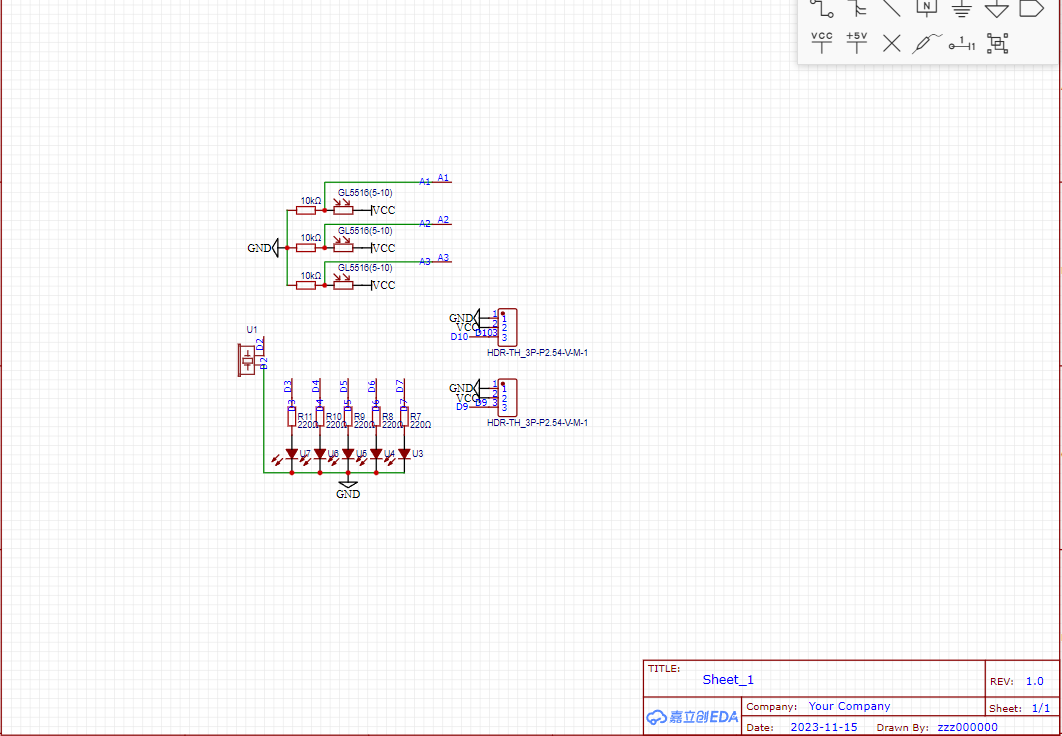Image resolution: width=1062 pixels, height=736 pixels.
Task: Click the A1 net label
Action: point(444,177)
